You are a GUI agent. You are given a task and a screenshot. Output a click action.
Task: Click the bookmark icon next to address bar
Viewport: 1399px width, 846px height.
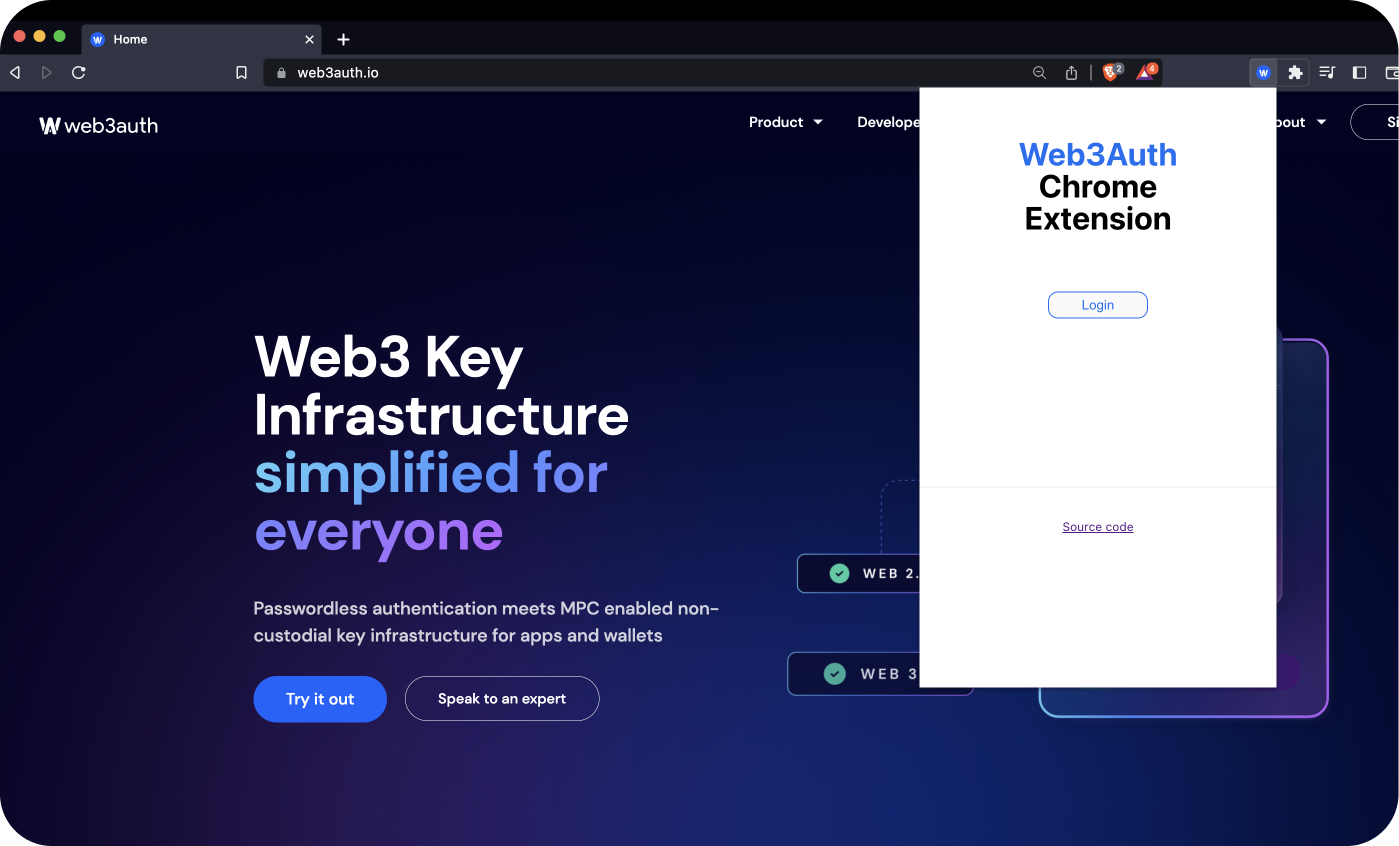click(x=241, y=72)
